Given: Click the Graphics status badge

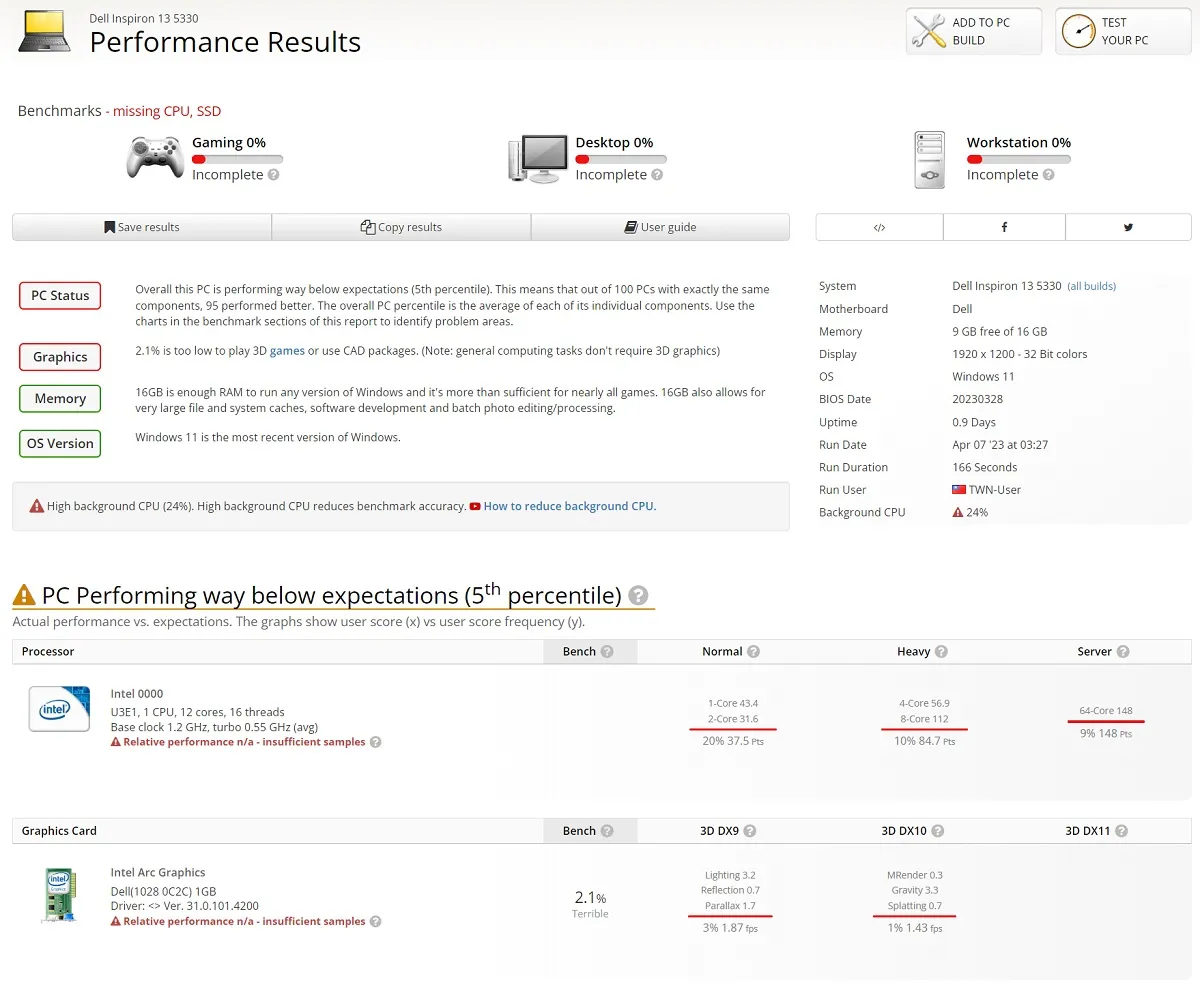Looking at the screenshot, I should click(60, 357).
